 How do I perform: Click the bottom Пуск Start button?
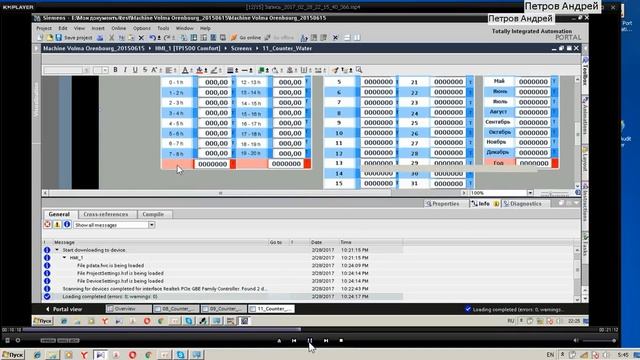[x=13, y=355]
